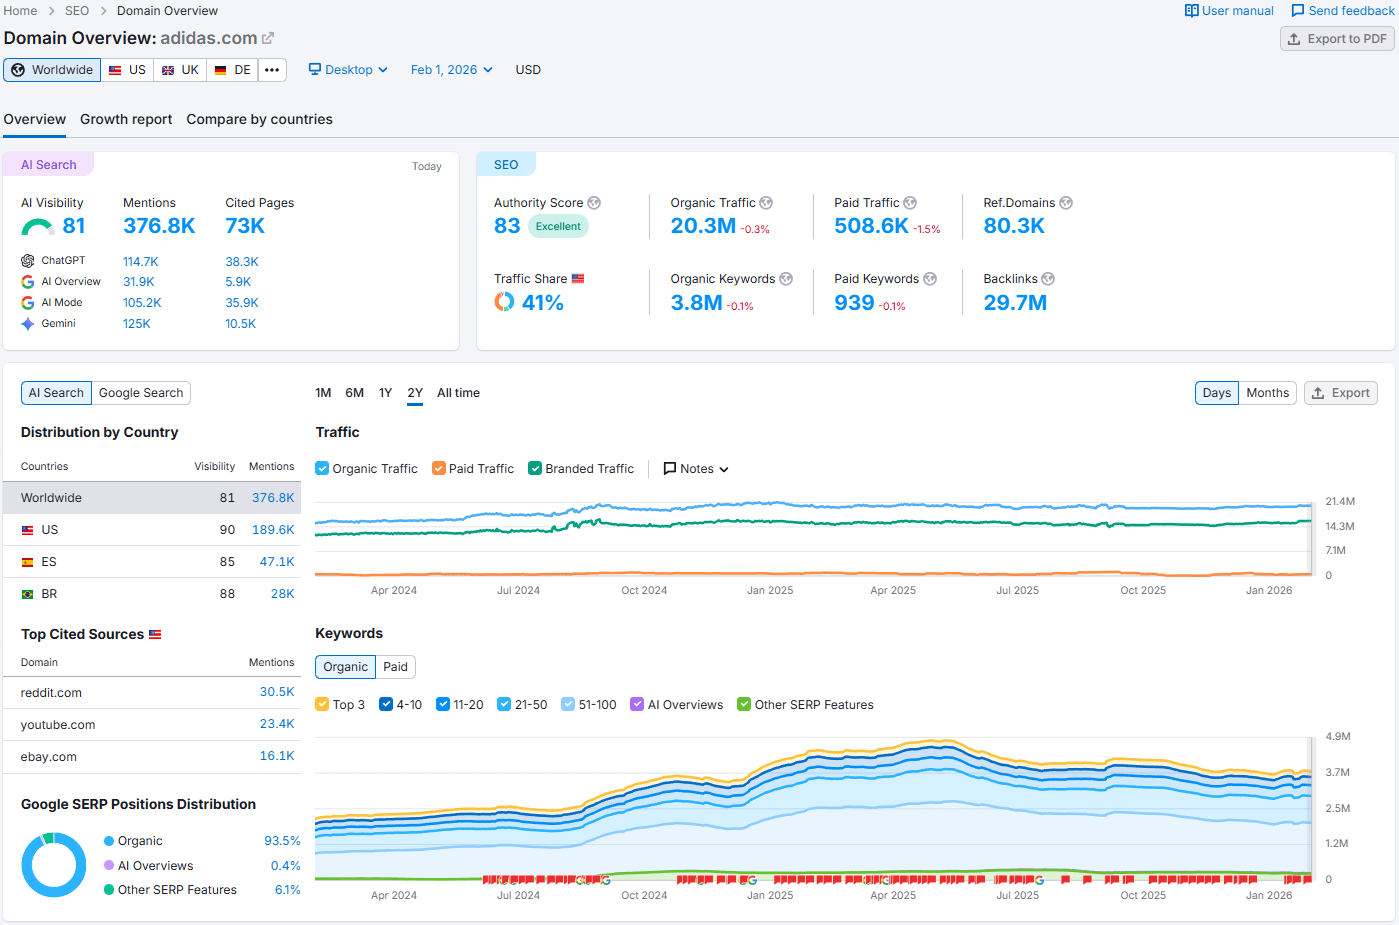Viewport: 1399px width, 925px height.
Task: Expand the Notes dropdown above the Traffic chart
Action: click(695, 468)
